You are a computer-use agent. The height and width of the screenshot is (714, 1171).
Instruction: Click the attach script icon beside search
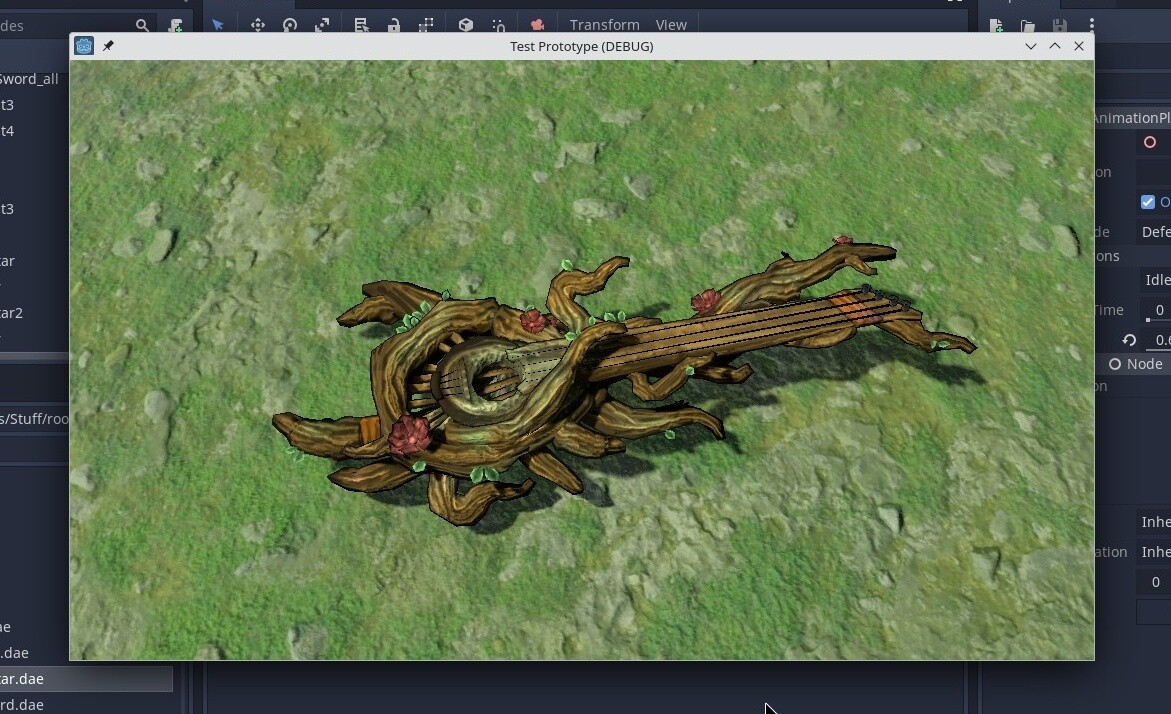click(x=176, y=25)
